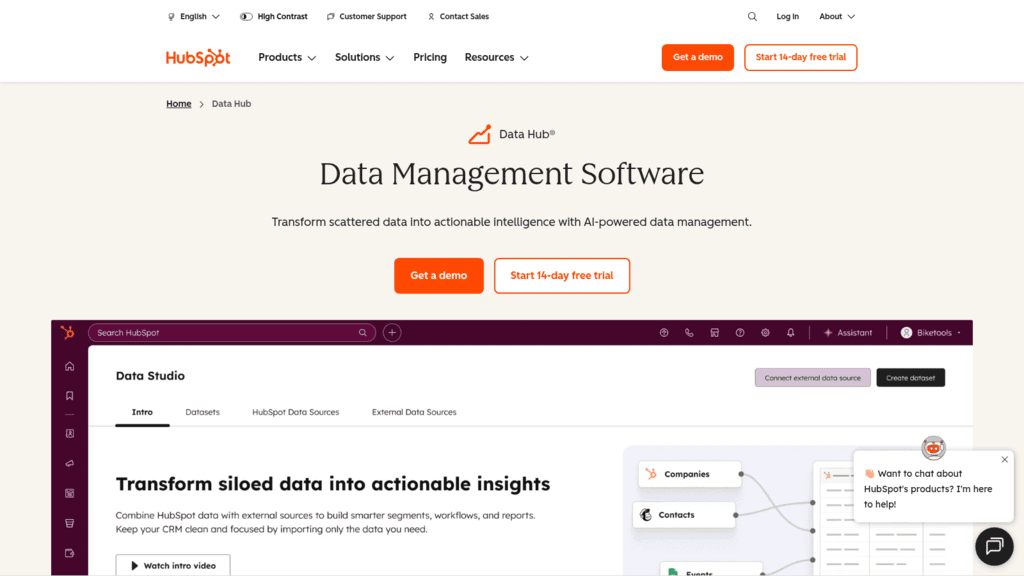Open Contact Sales link
Image resolution: width=1024 pixels, height=576 pixels.
tap(458, 16)
